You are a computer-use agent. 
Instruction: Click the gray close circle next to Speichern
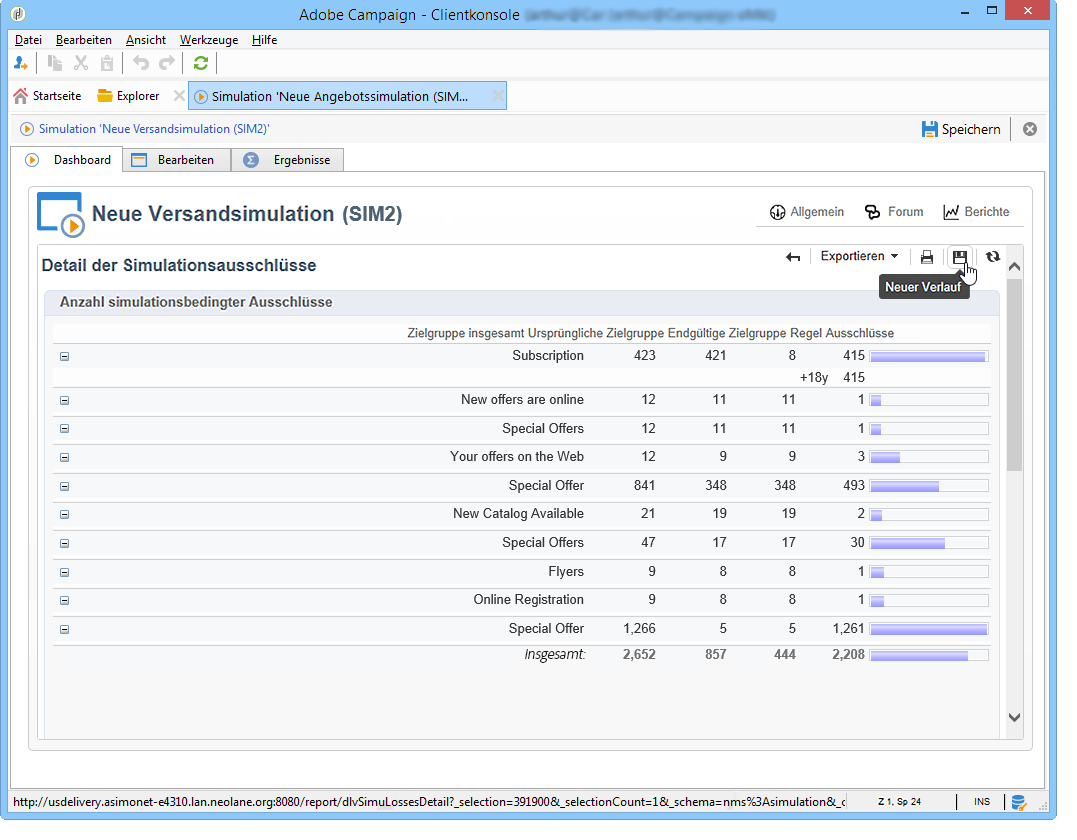[1030, 130]
